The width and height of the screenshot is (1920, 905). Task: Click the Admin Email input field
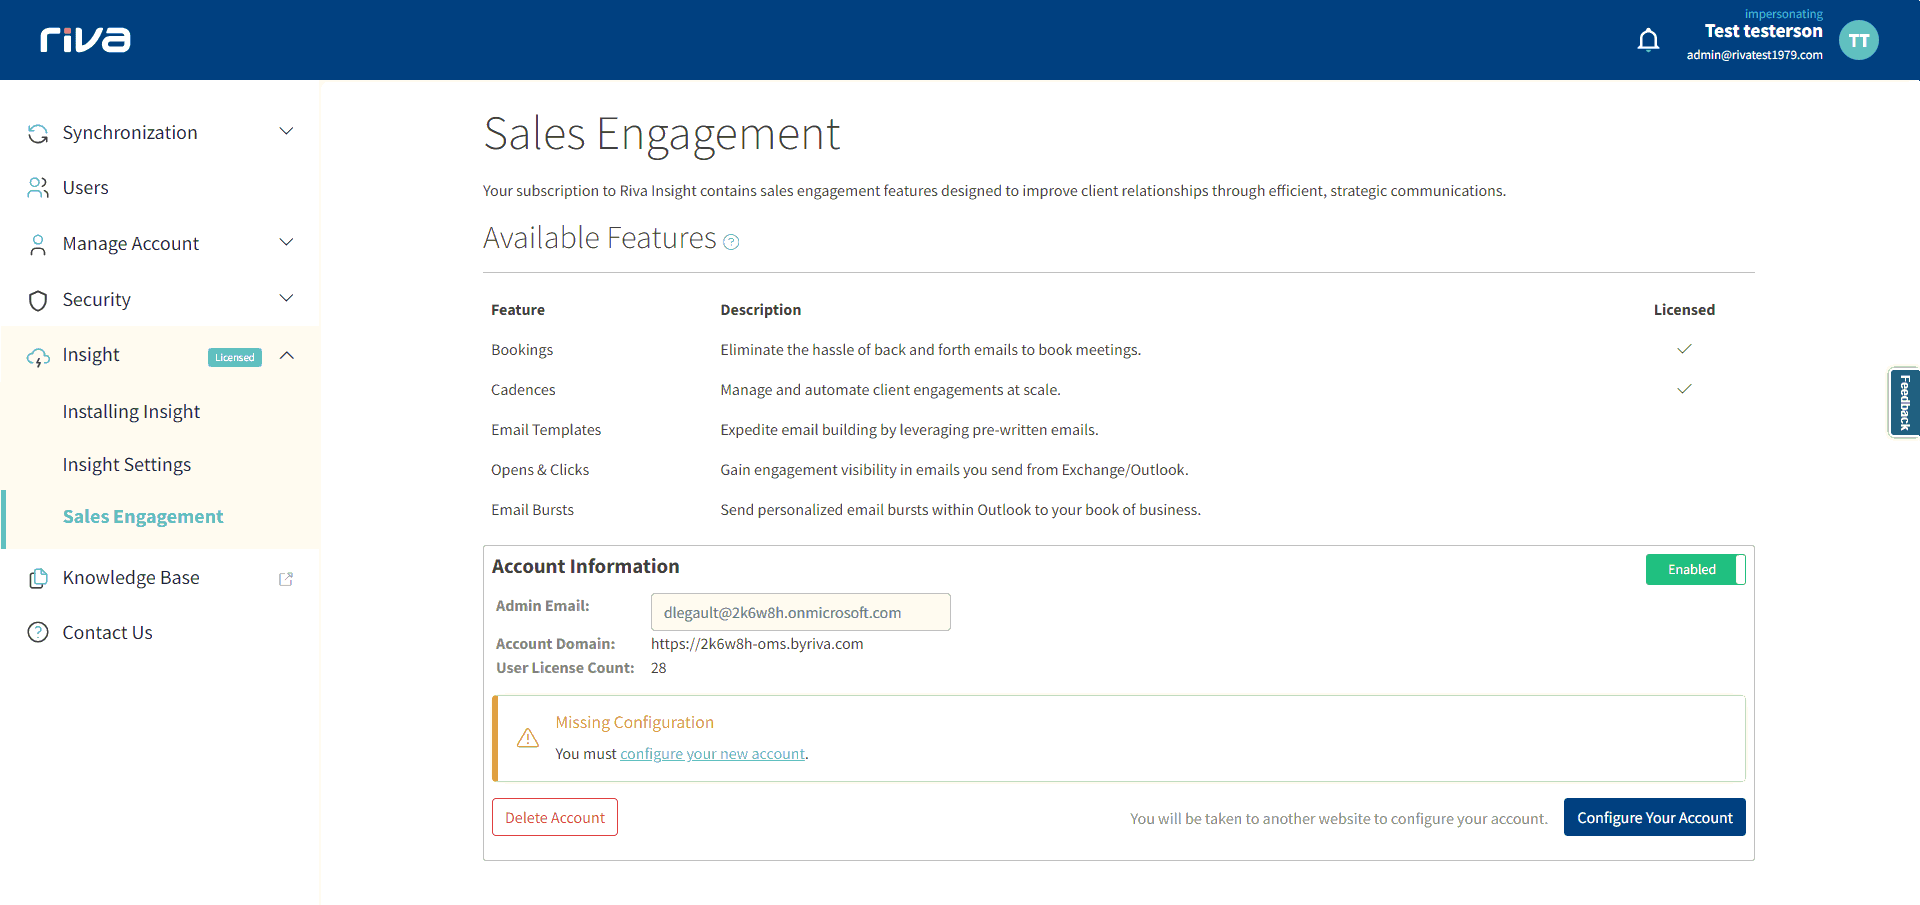point(799,611)
